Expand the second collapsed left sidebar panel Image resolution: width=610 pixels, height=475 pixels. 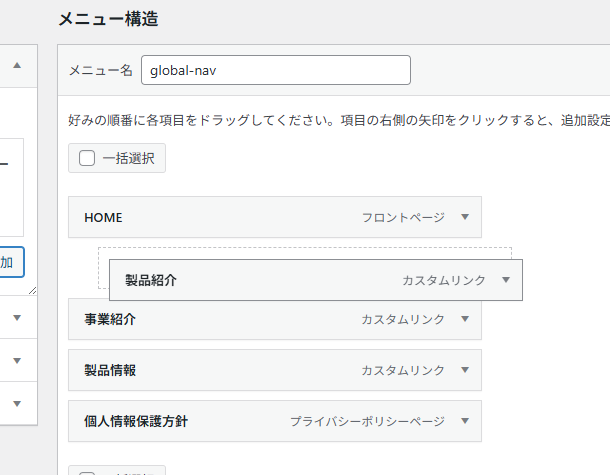[x=17, y=360]
